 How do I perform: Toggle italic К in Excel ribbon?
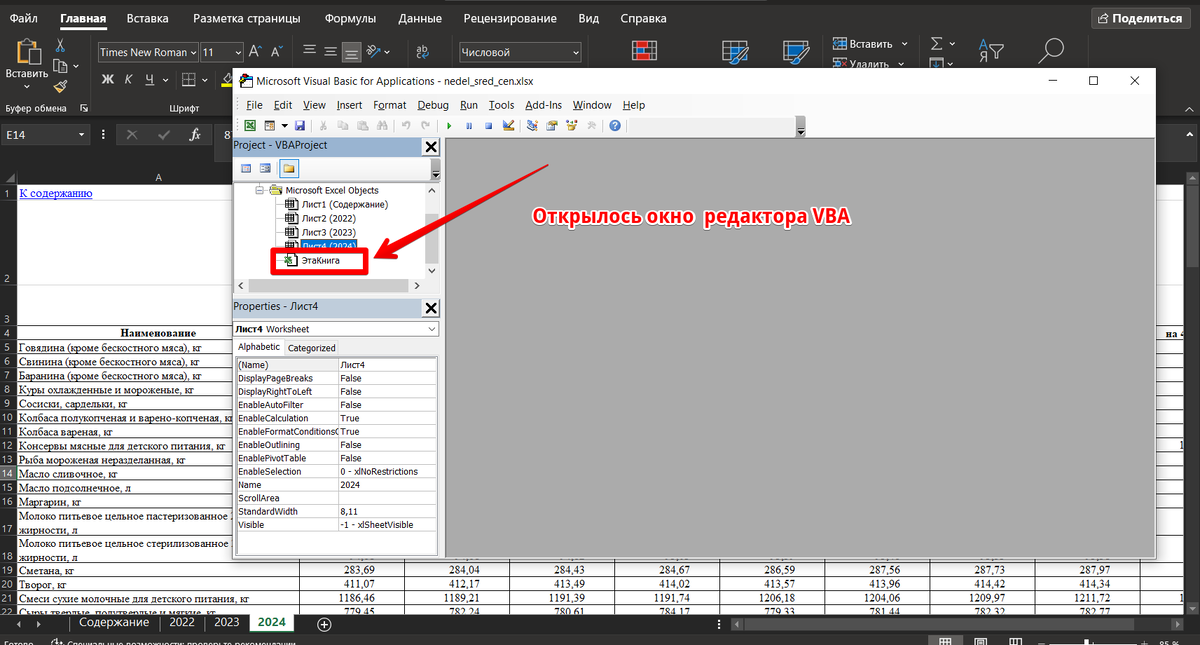[129, 80]
